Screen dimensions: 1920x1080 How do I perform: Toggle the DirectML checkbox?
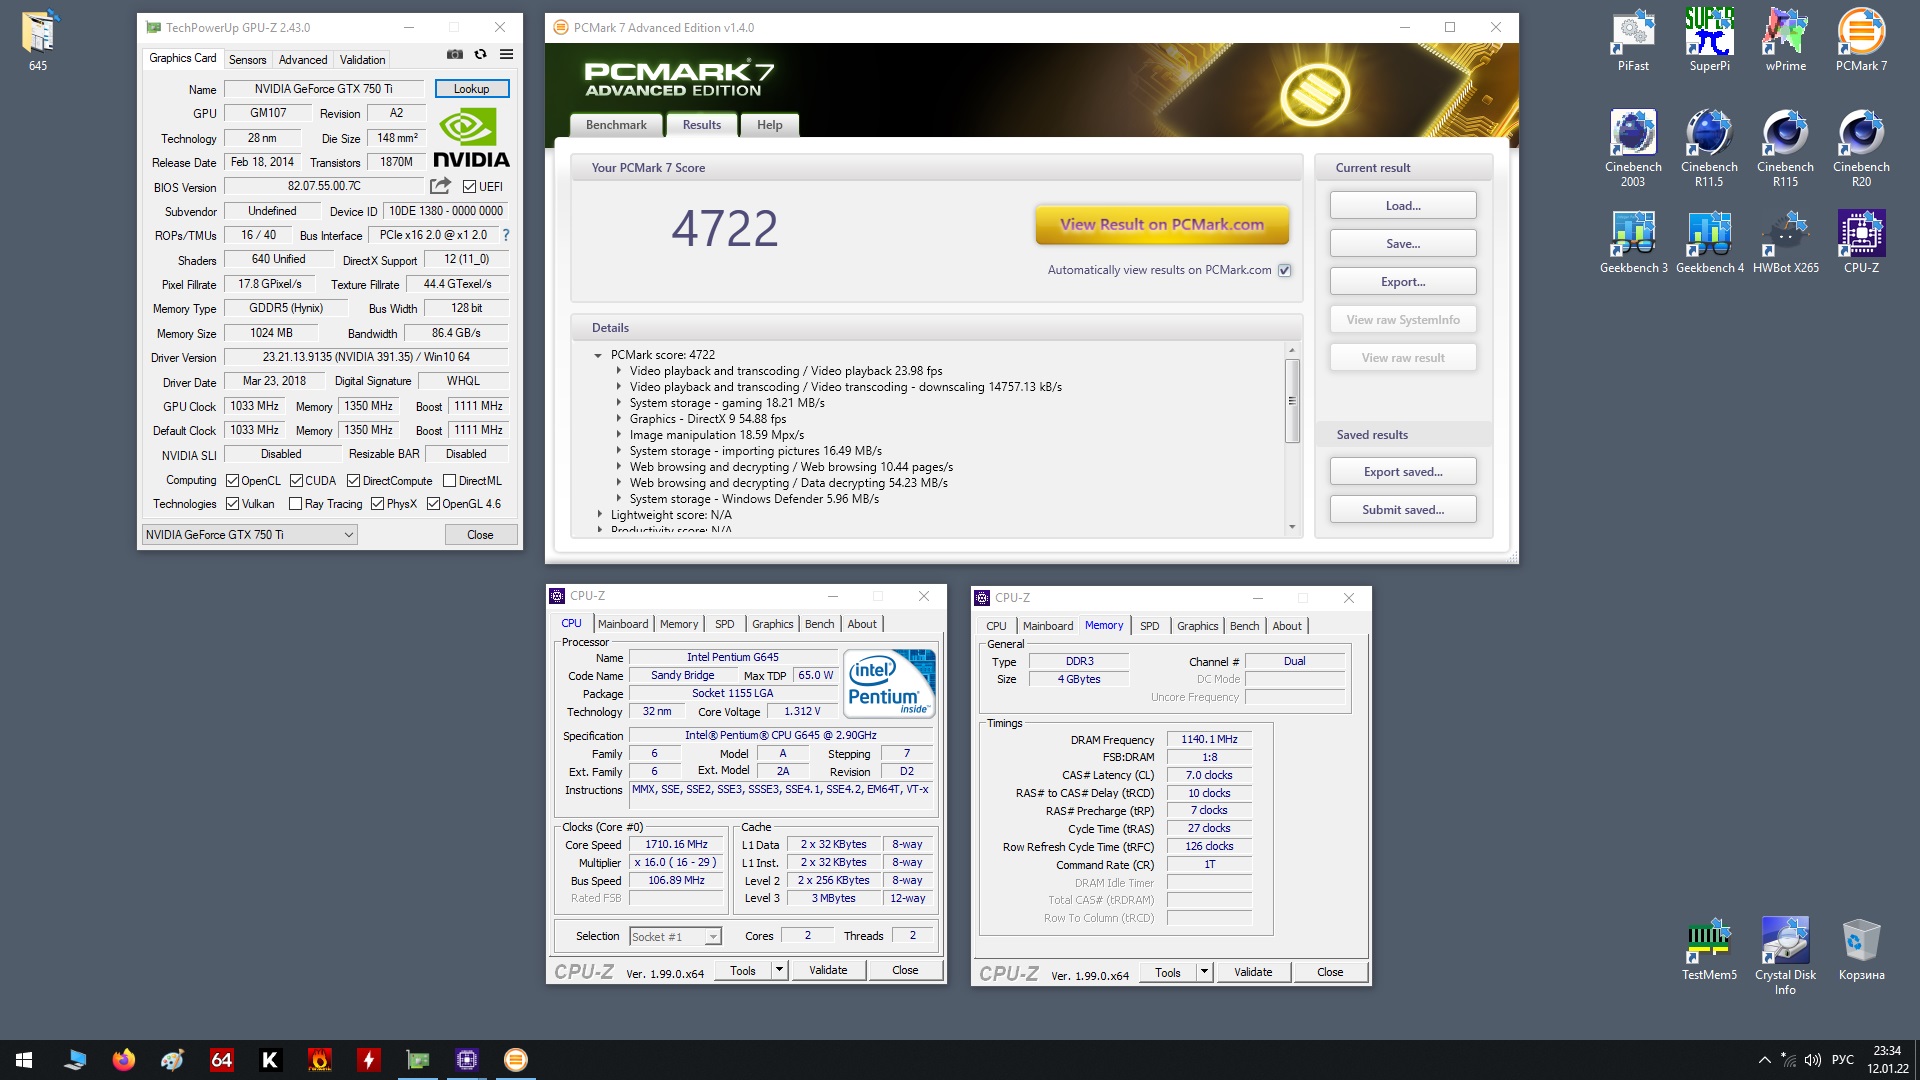click(x=450, y=481)
